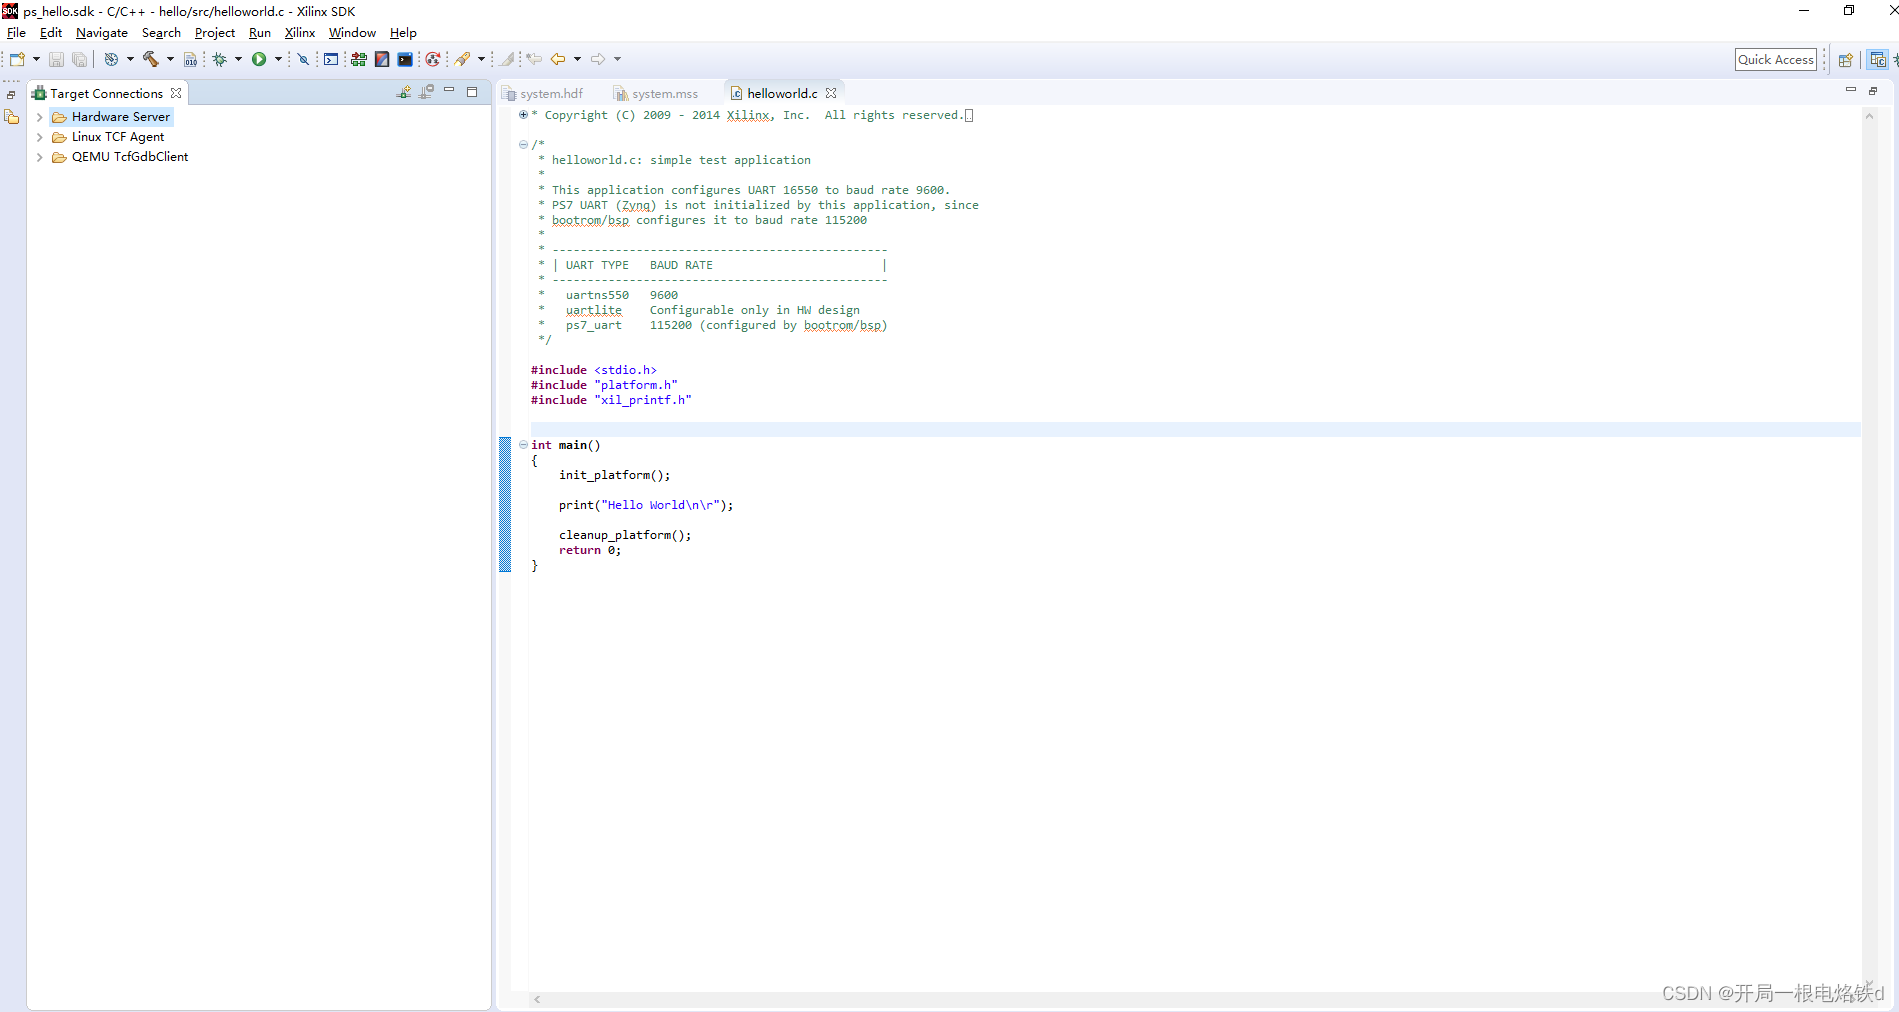Close the helloworld.c tab
Screen dimensions: 1899x1012
point(831,93)
